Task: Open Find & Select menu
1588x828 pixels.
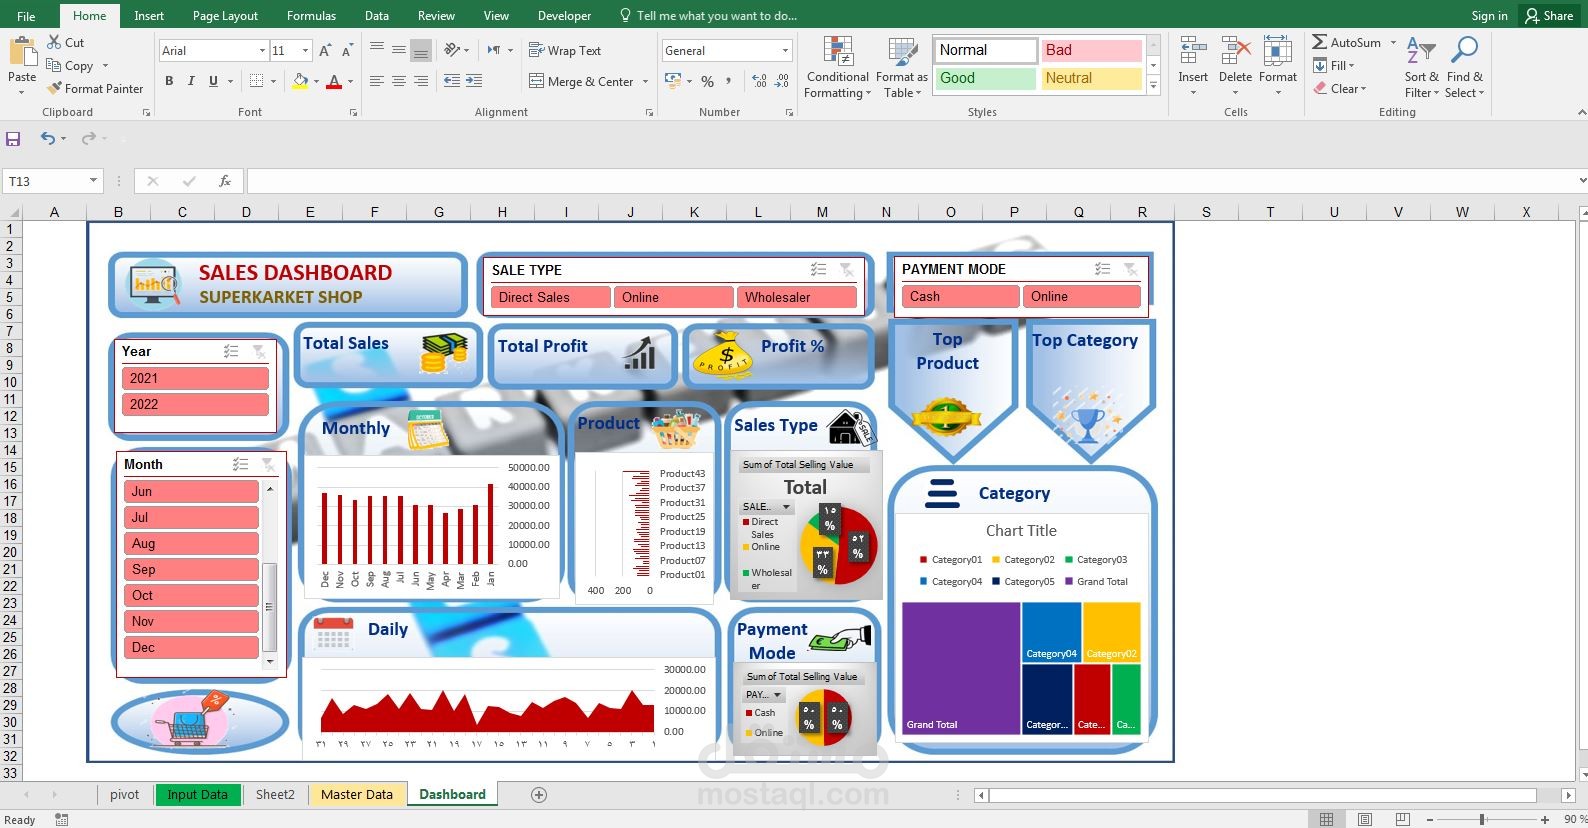Action: click(x=1465, y=67)
